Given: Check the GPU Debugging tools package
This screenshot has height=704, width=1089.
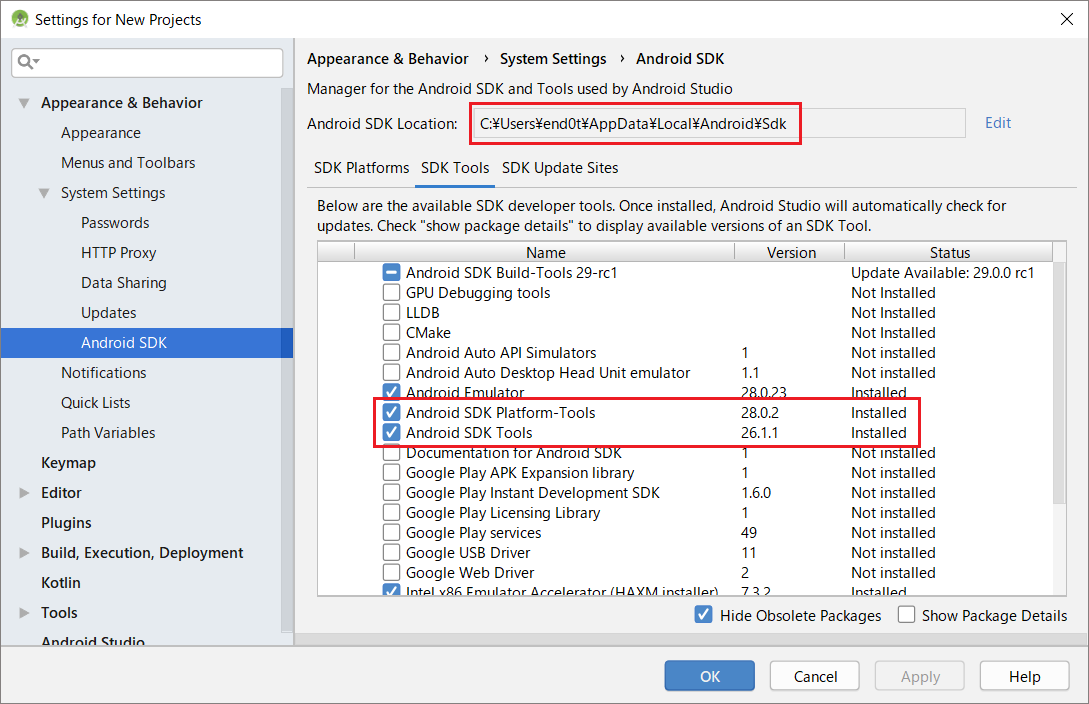Looking at the screenshot, I should [x=391, y=292].
